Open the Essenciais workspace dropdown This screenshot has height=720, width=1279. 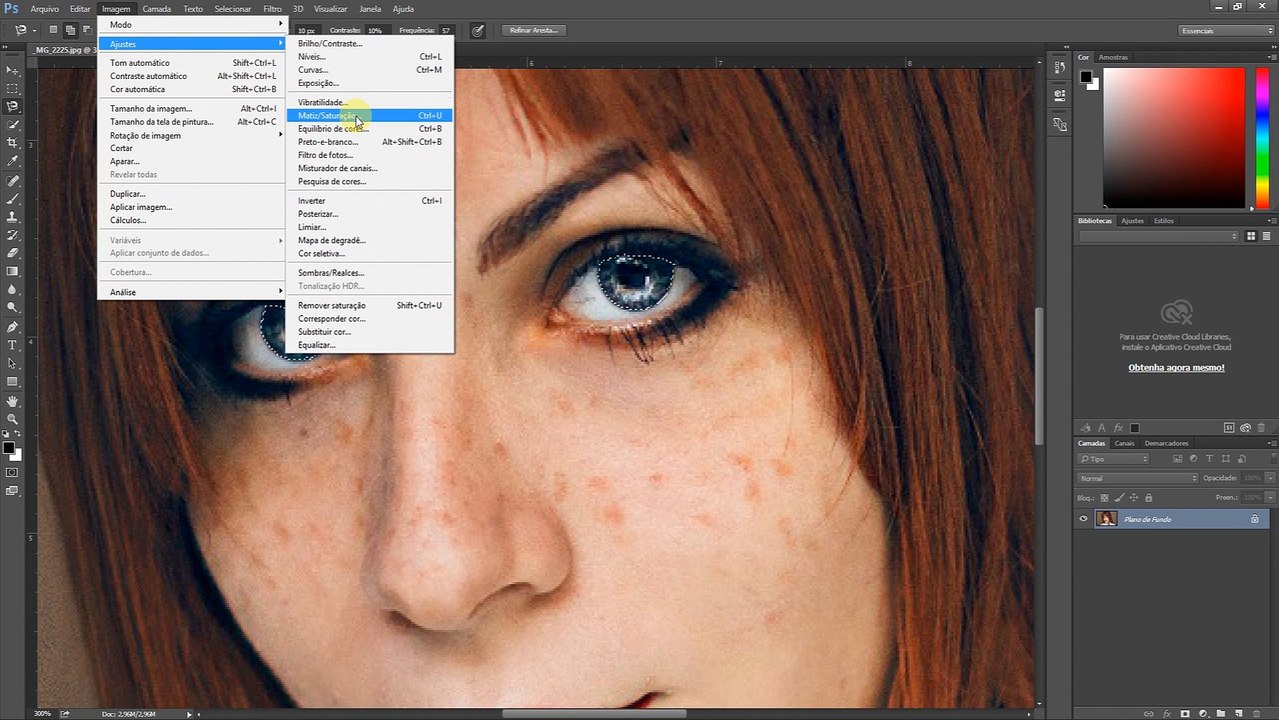click(x=1224, y=31)
